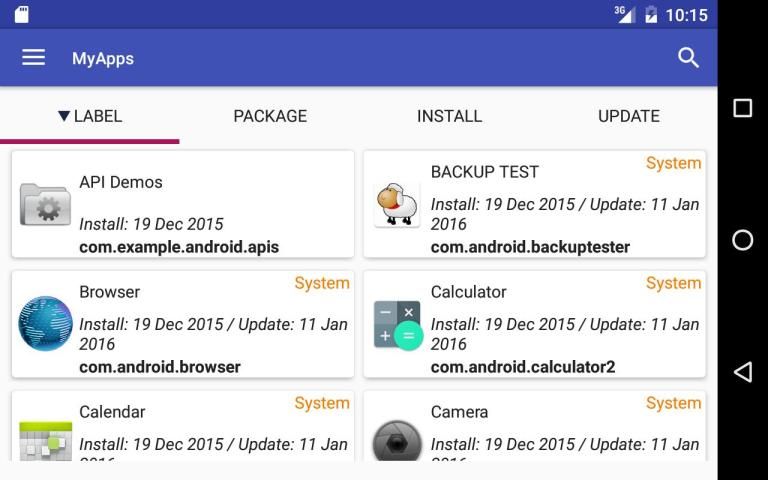Switch to the PACKAGE sort tab

coord(270,116)
